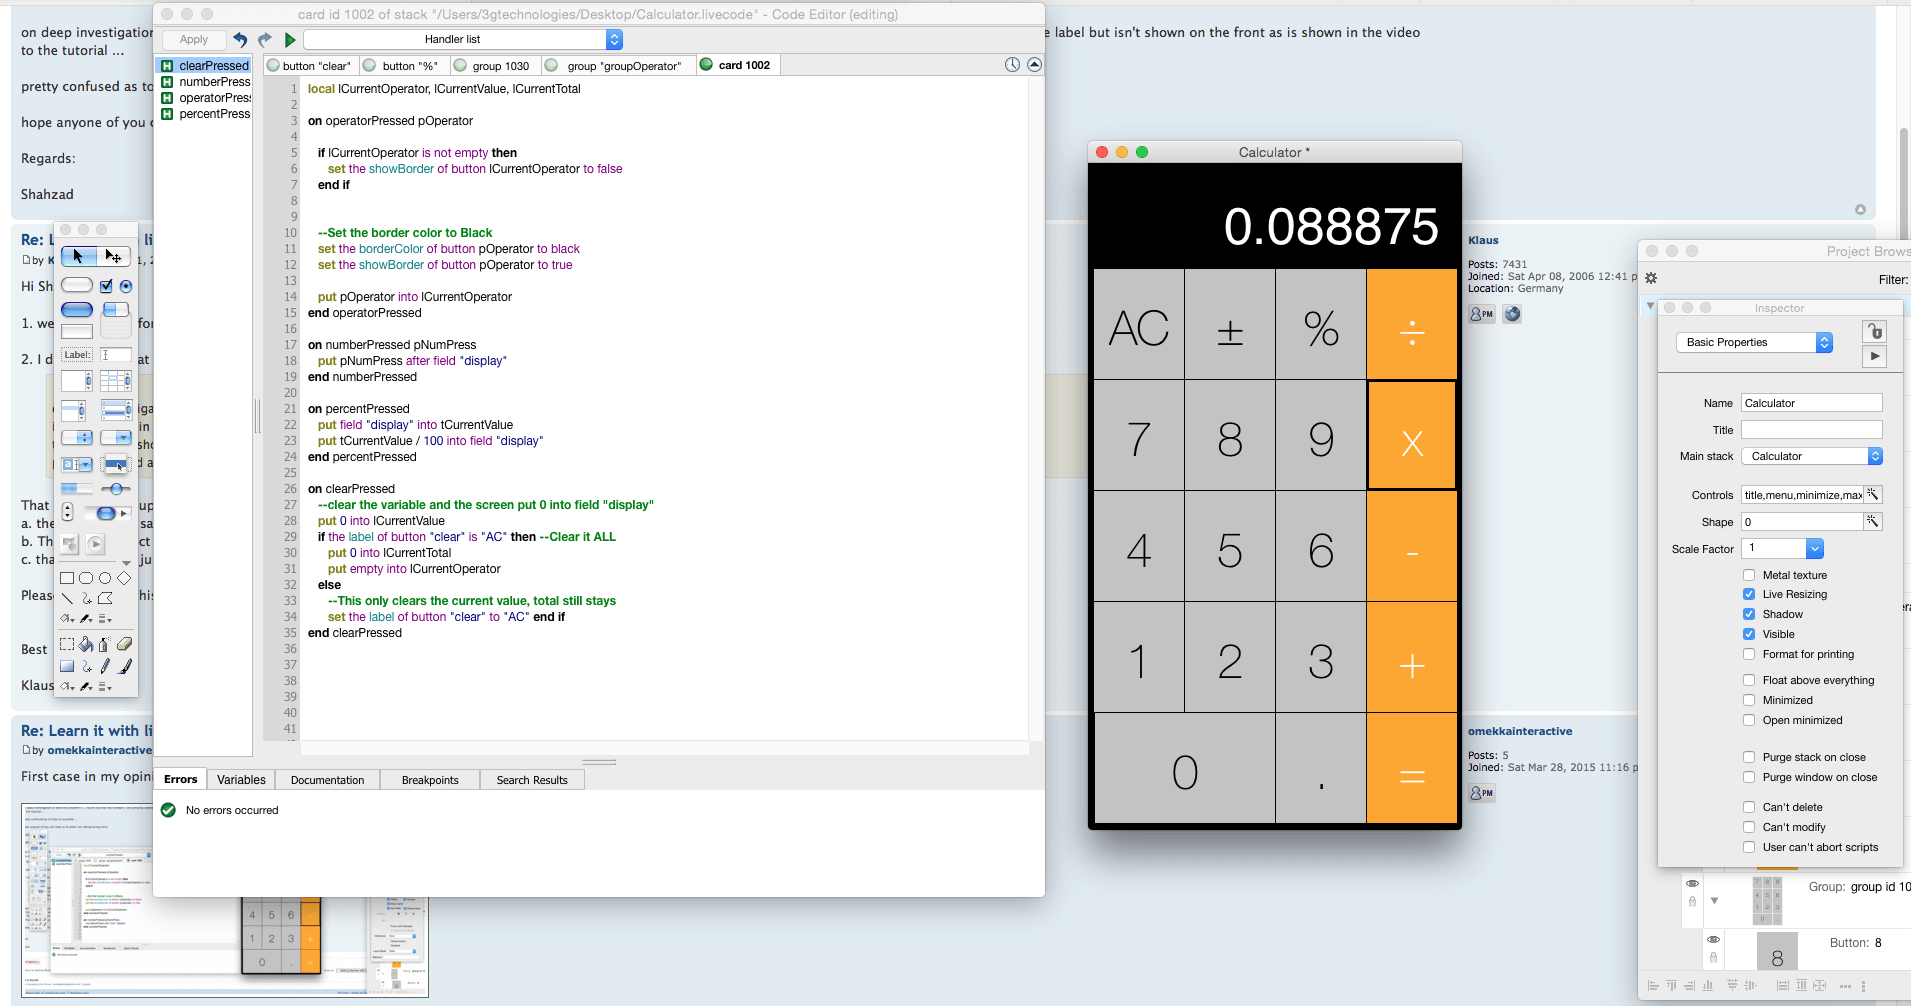Click the clock history icon in Code Editor
Viewport: 1911px width, 1006px height.
click(1012, 65)
